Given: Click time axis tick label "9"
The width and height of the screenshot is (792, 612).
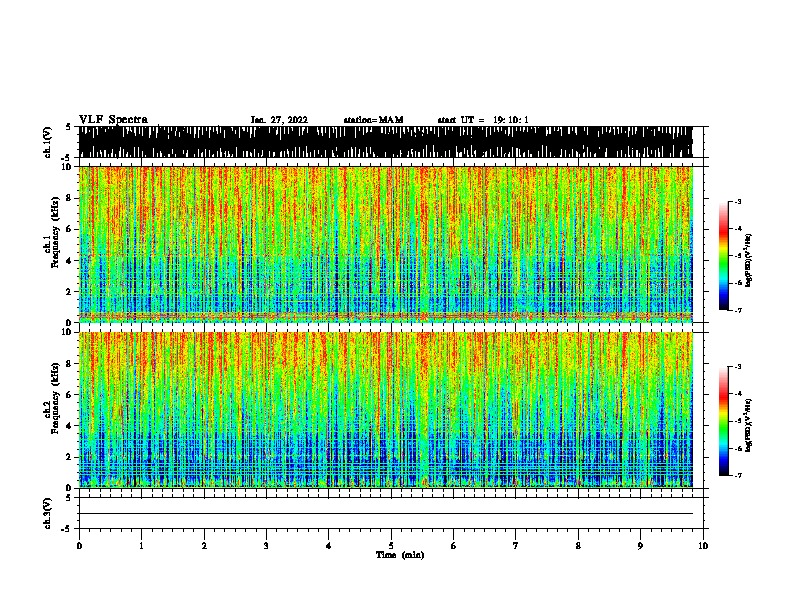Looking at the screenshot, I should click(x=640, y=546).
